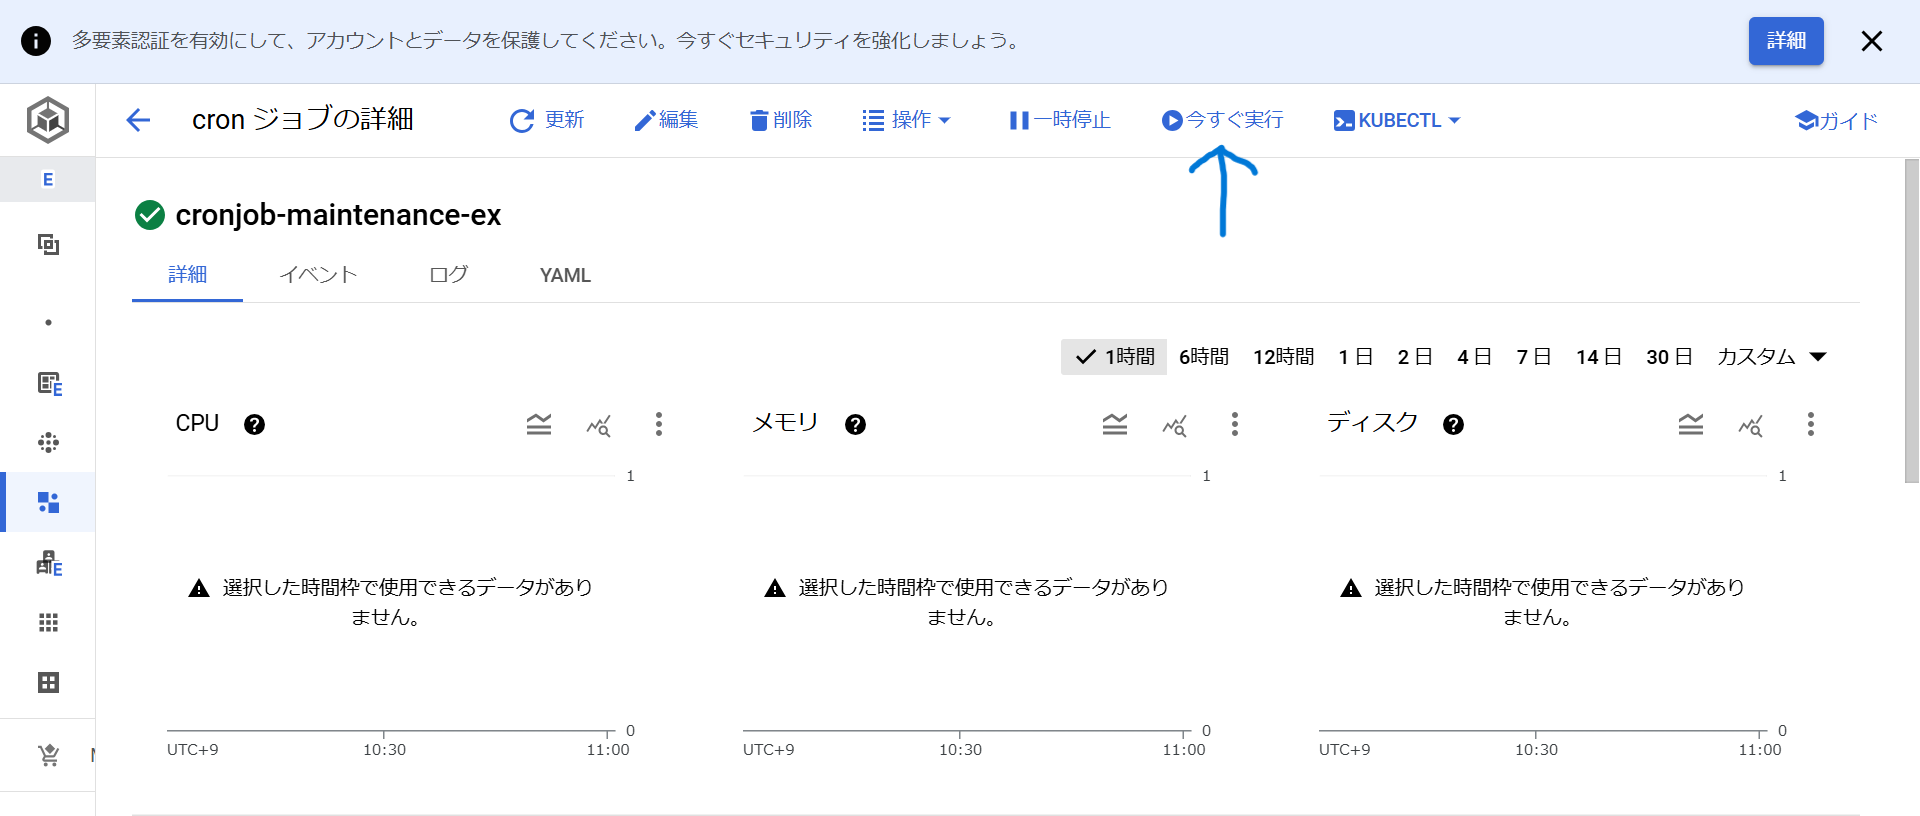Toggle legend on the CPU chart

pyautogui.click(x=539, y=424)
